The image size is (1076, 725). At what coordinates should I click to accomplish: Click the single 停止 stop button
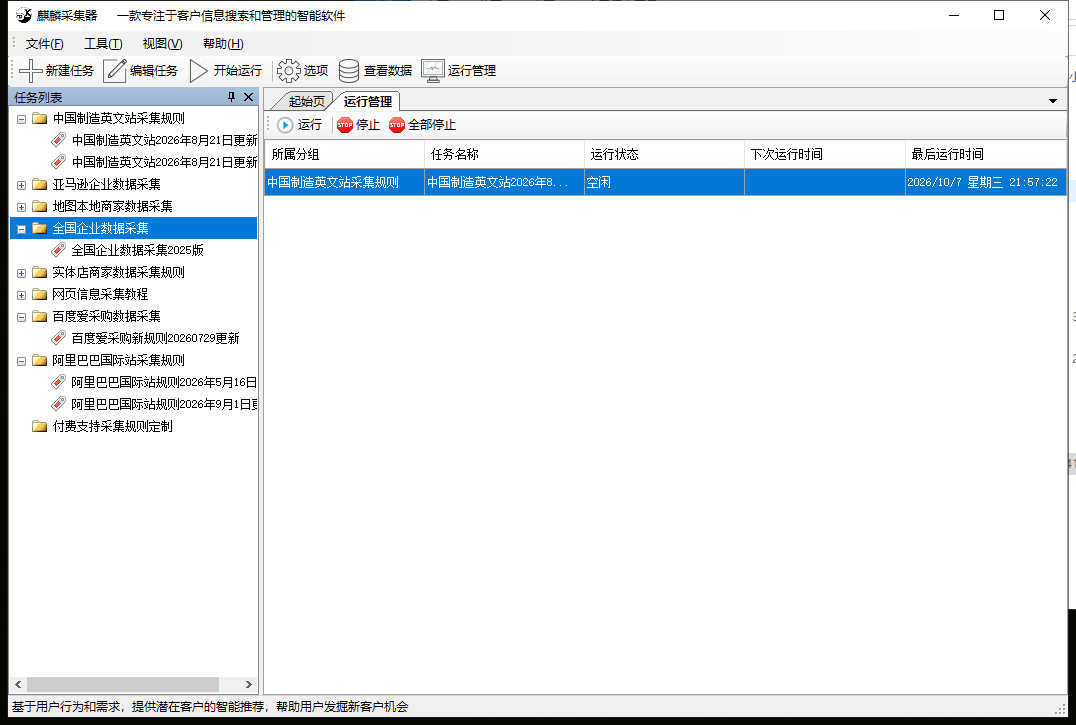point(358,125)
